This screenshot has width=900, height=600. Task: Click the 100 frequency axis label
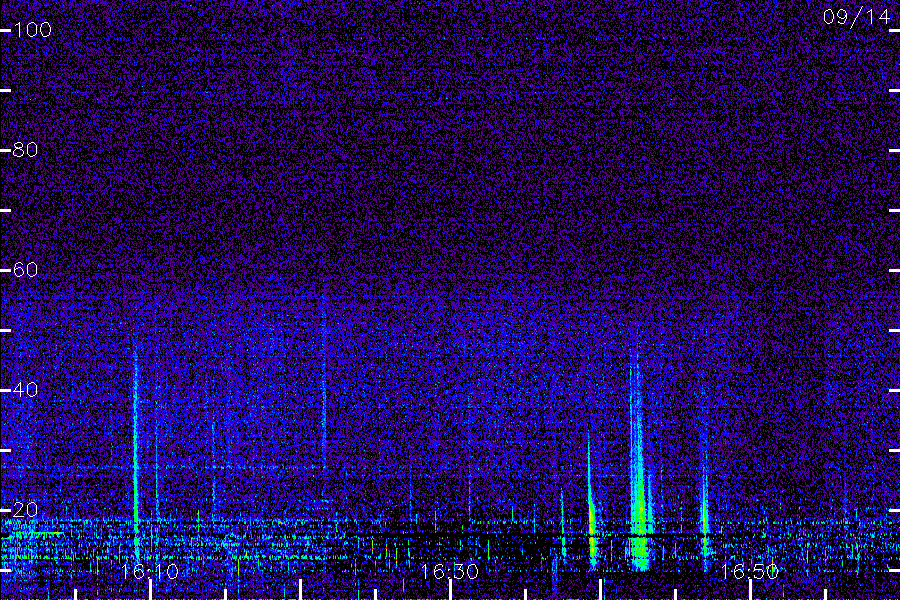pos(32,30)
